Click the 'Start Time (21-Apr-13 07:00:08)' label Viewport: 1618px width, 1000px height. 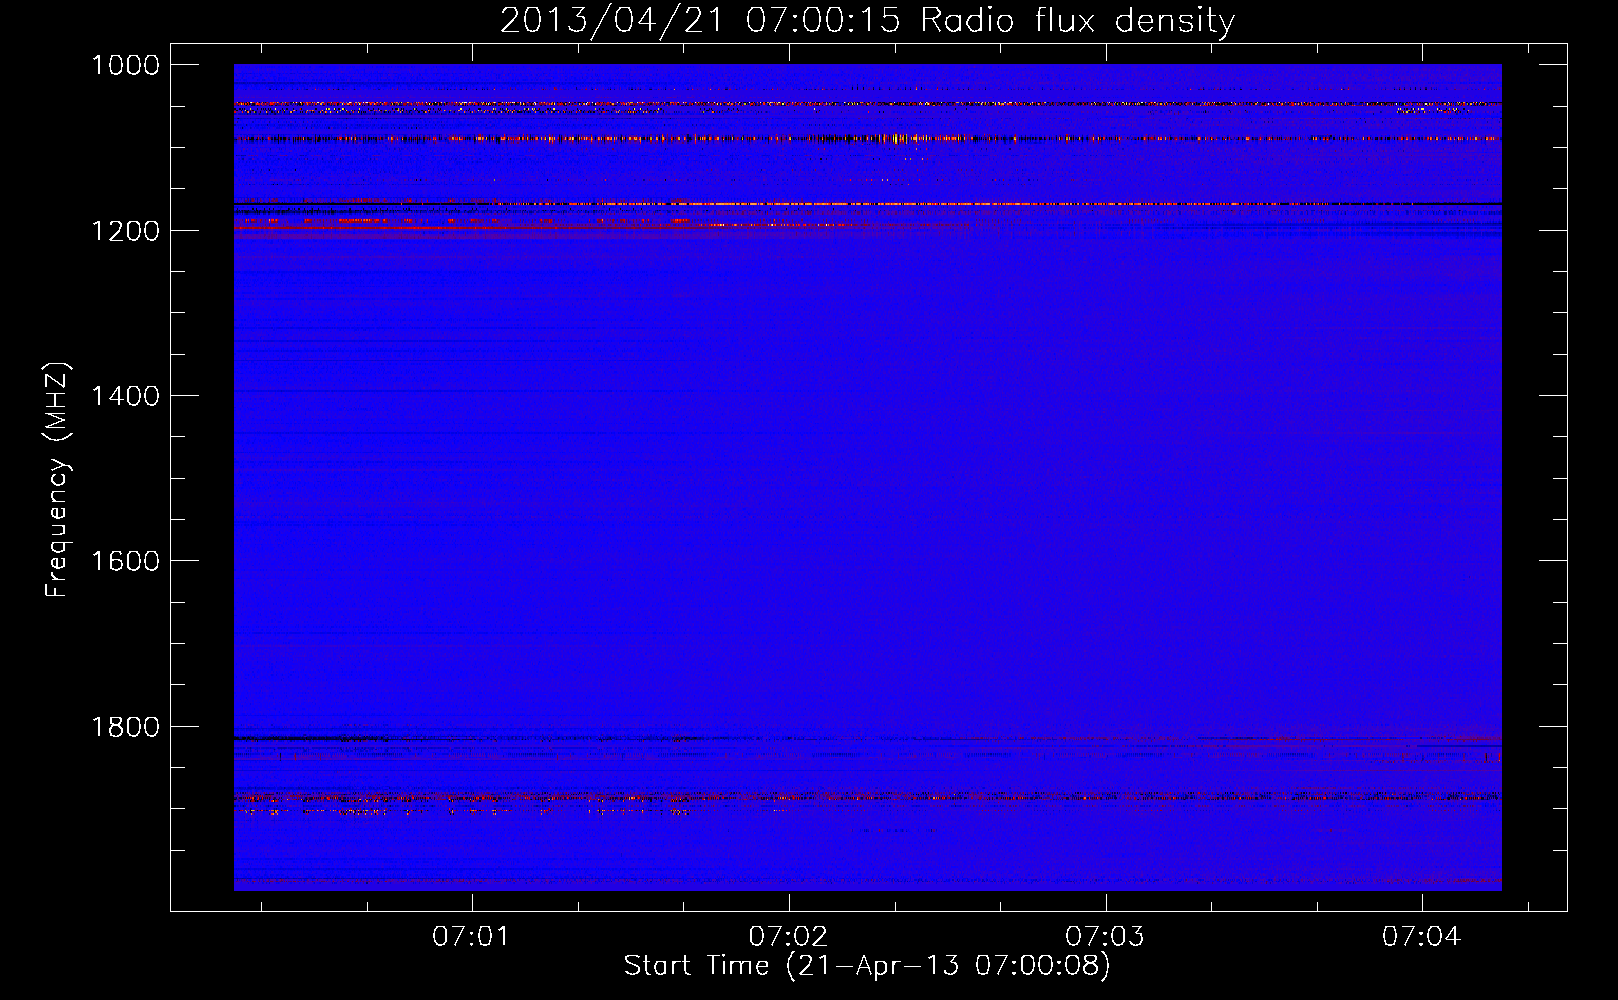coord(867,966)
